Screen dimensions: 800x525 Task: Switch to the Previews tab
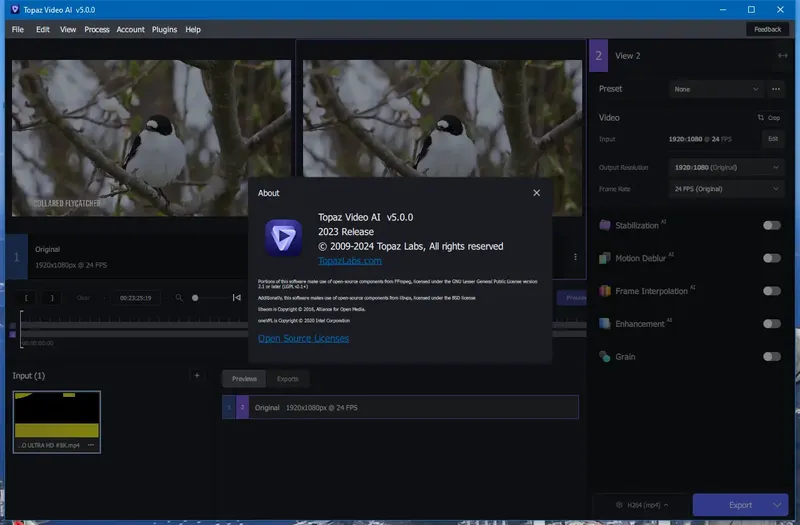(x=244, y=379)
